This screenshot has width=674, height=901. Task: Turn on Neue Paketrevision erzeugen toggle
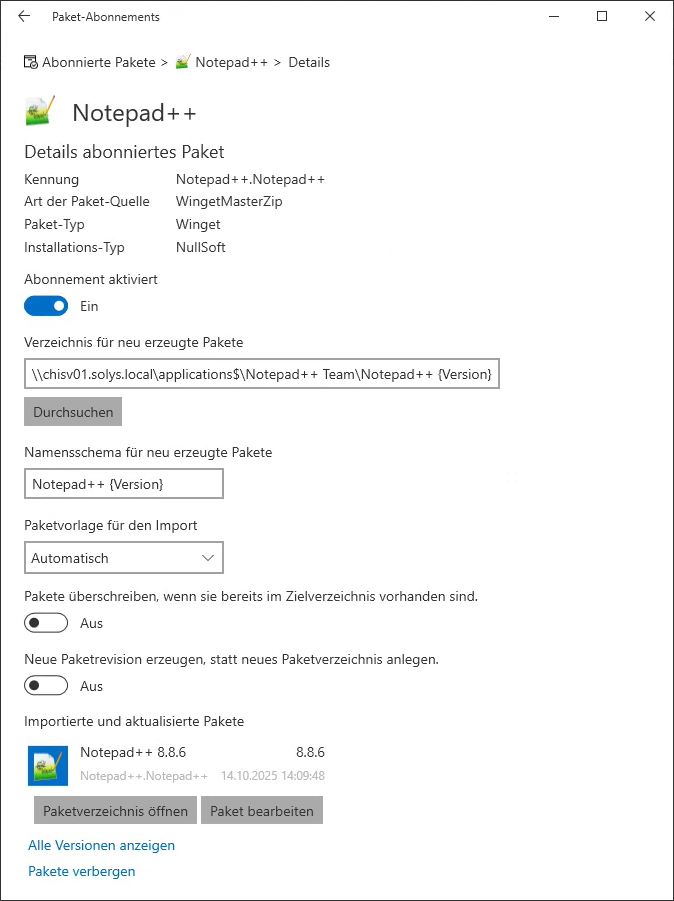(x=46, y=686)
